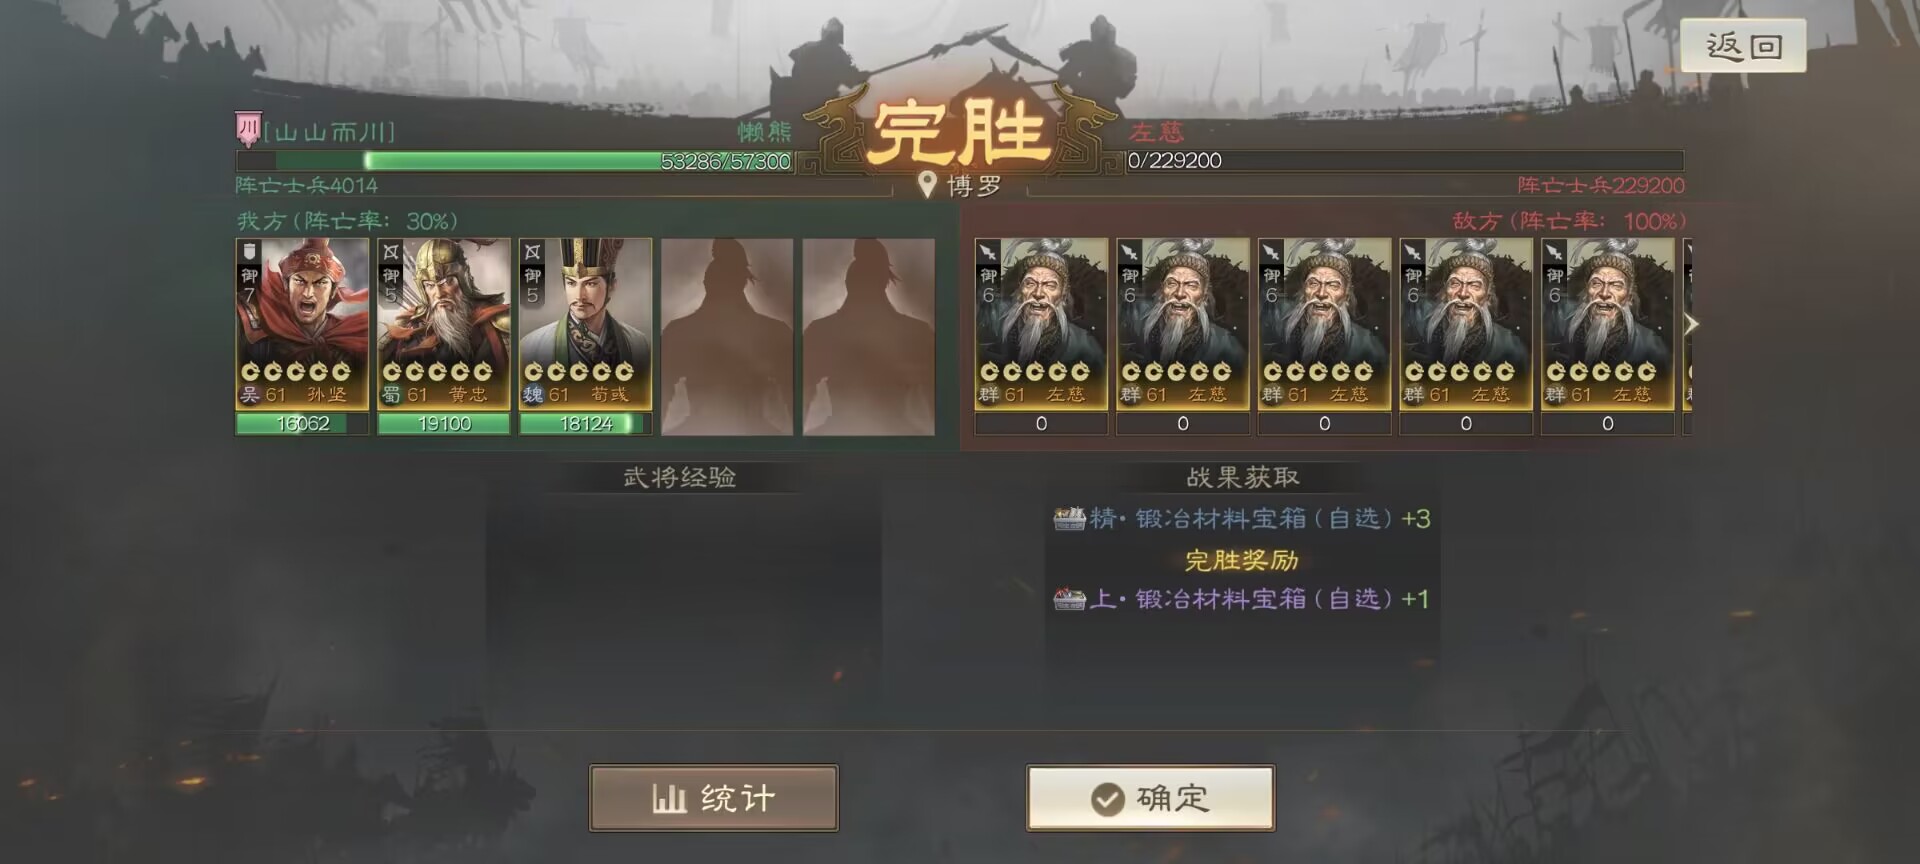This screenshot has width=1920, height=864.
Task: Click the 武将经验 section header
Action: tap(680, 478)
